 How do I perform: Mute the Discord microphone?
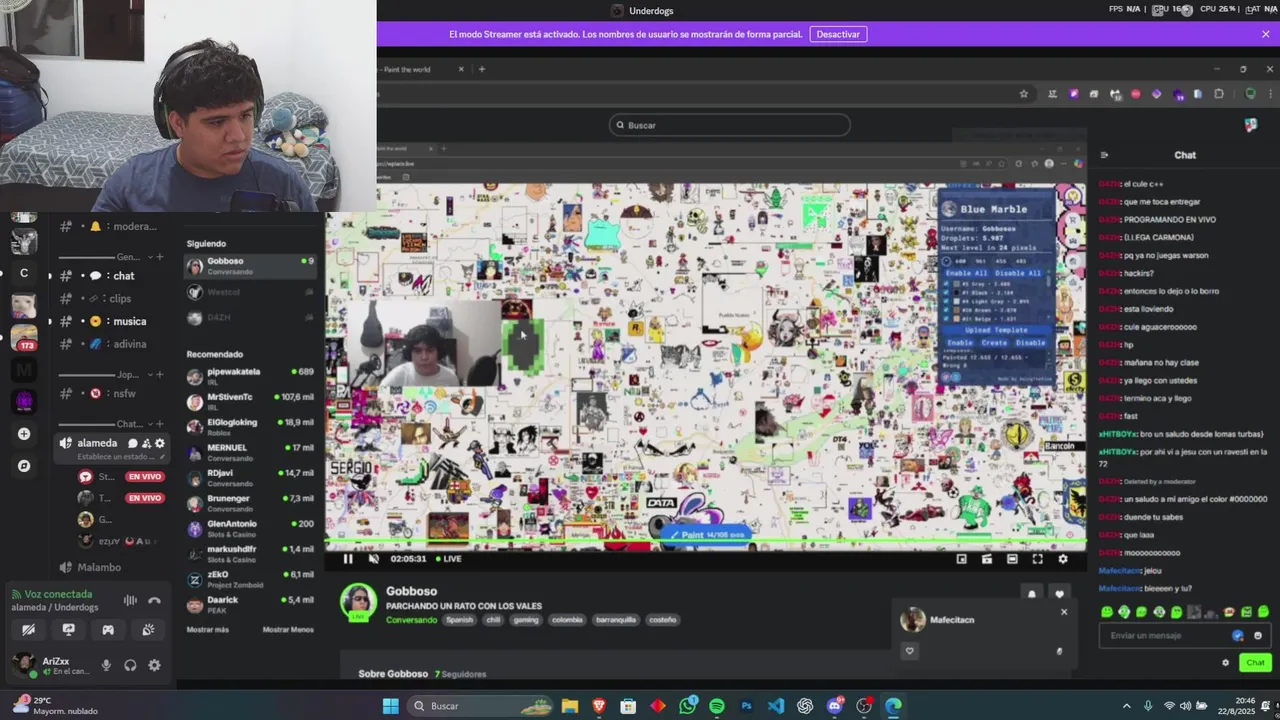(x=106, y=665)
